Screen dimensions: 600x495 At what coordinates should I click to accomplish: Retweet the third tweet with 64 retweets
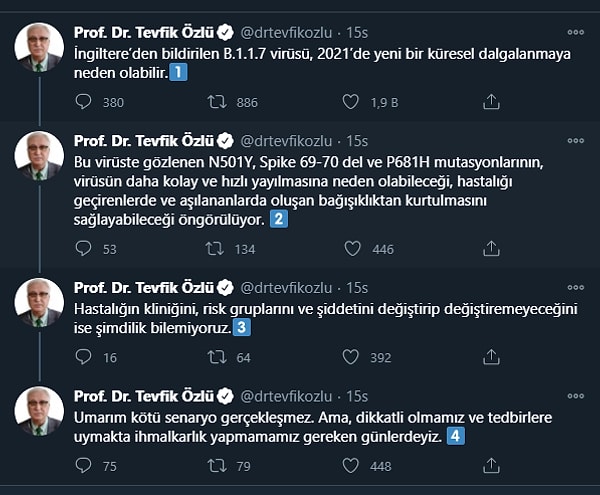click(215, 356)
